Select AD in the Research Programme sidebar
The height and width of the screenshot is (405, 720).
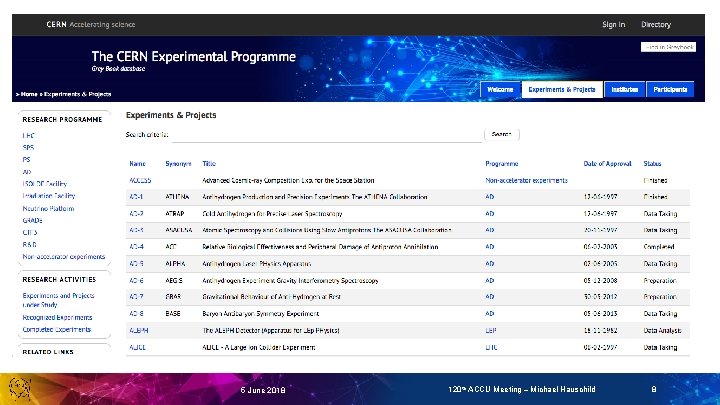27,172
